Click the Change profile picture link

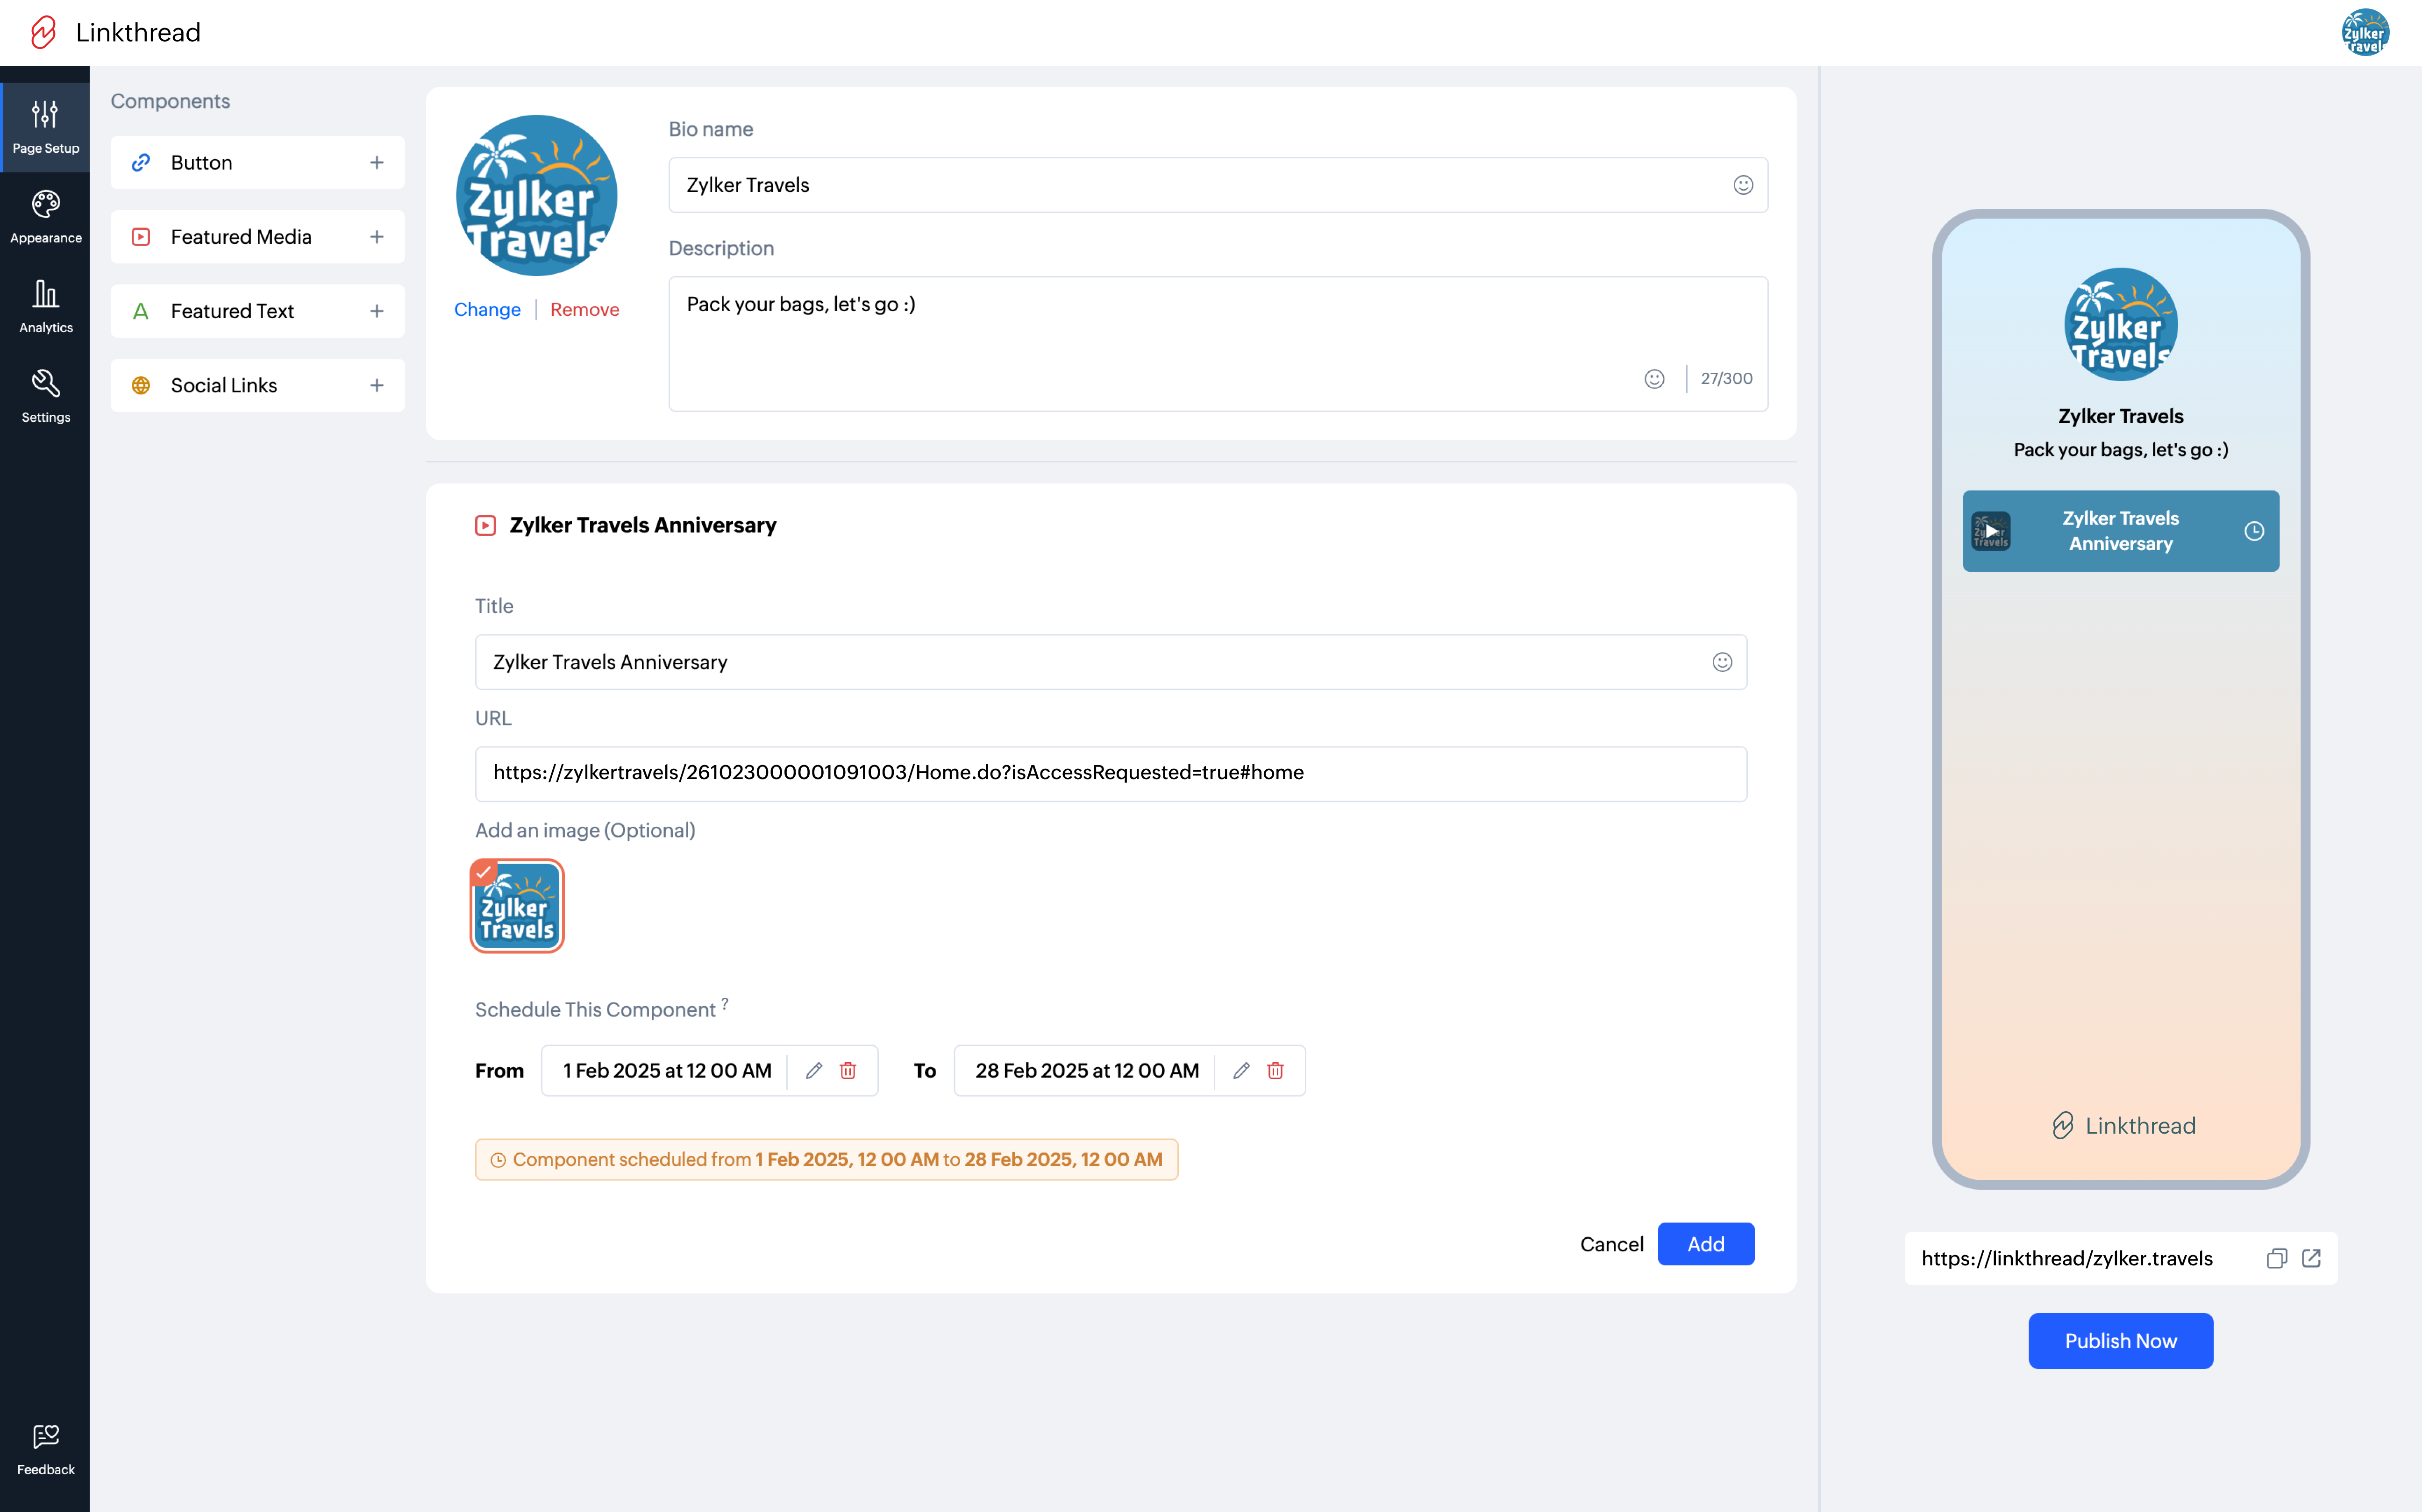point(487,309)
